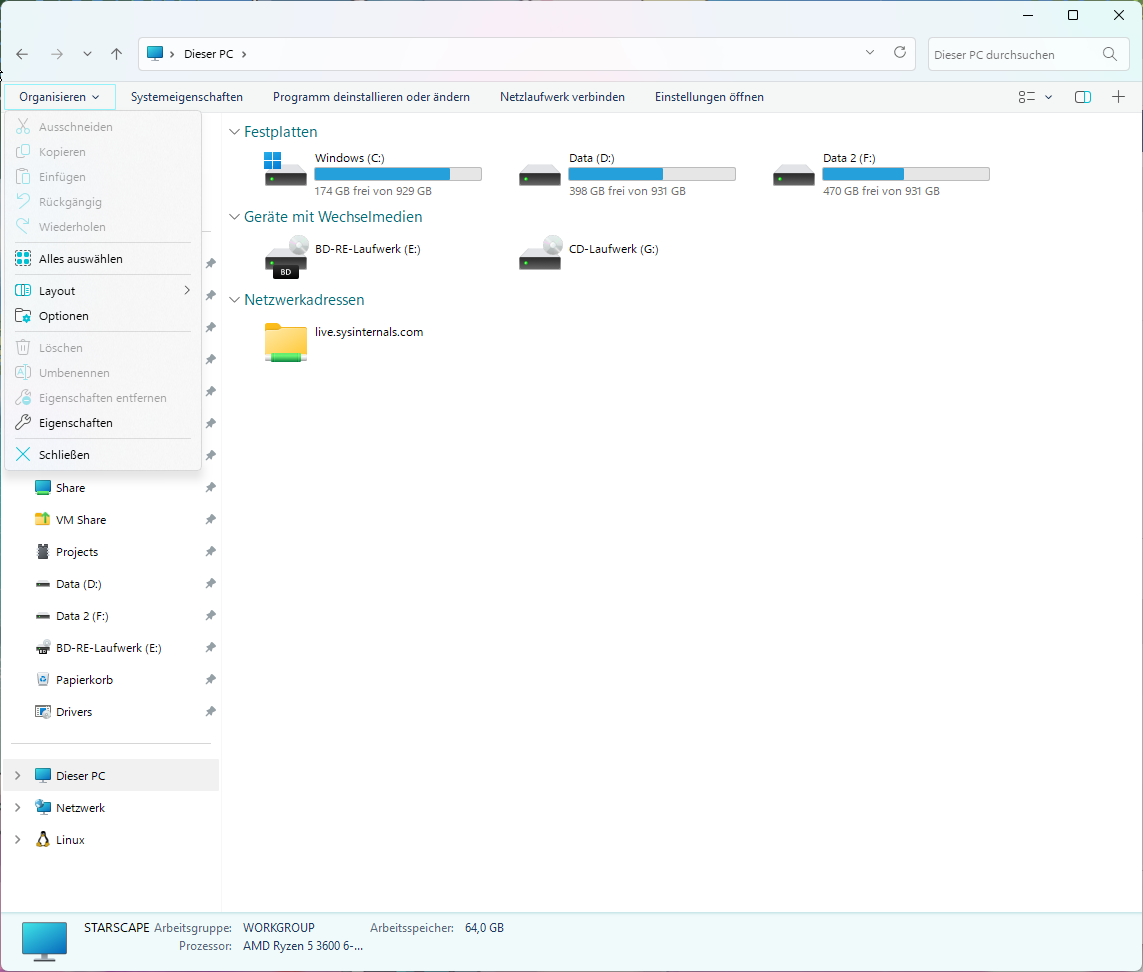
Task: Click the Windows (C:) drive icon
Action: pyautogui.click(x=286, y=169)
